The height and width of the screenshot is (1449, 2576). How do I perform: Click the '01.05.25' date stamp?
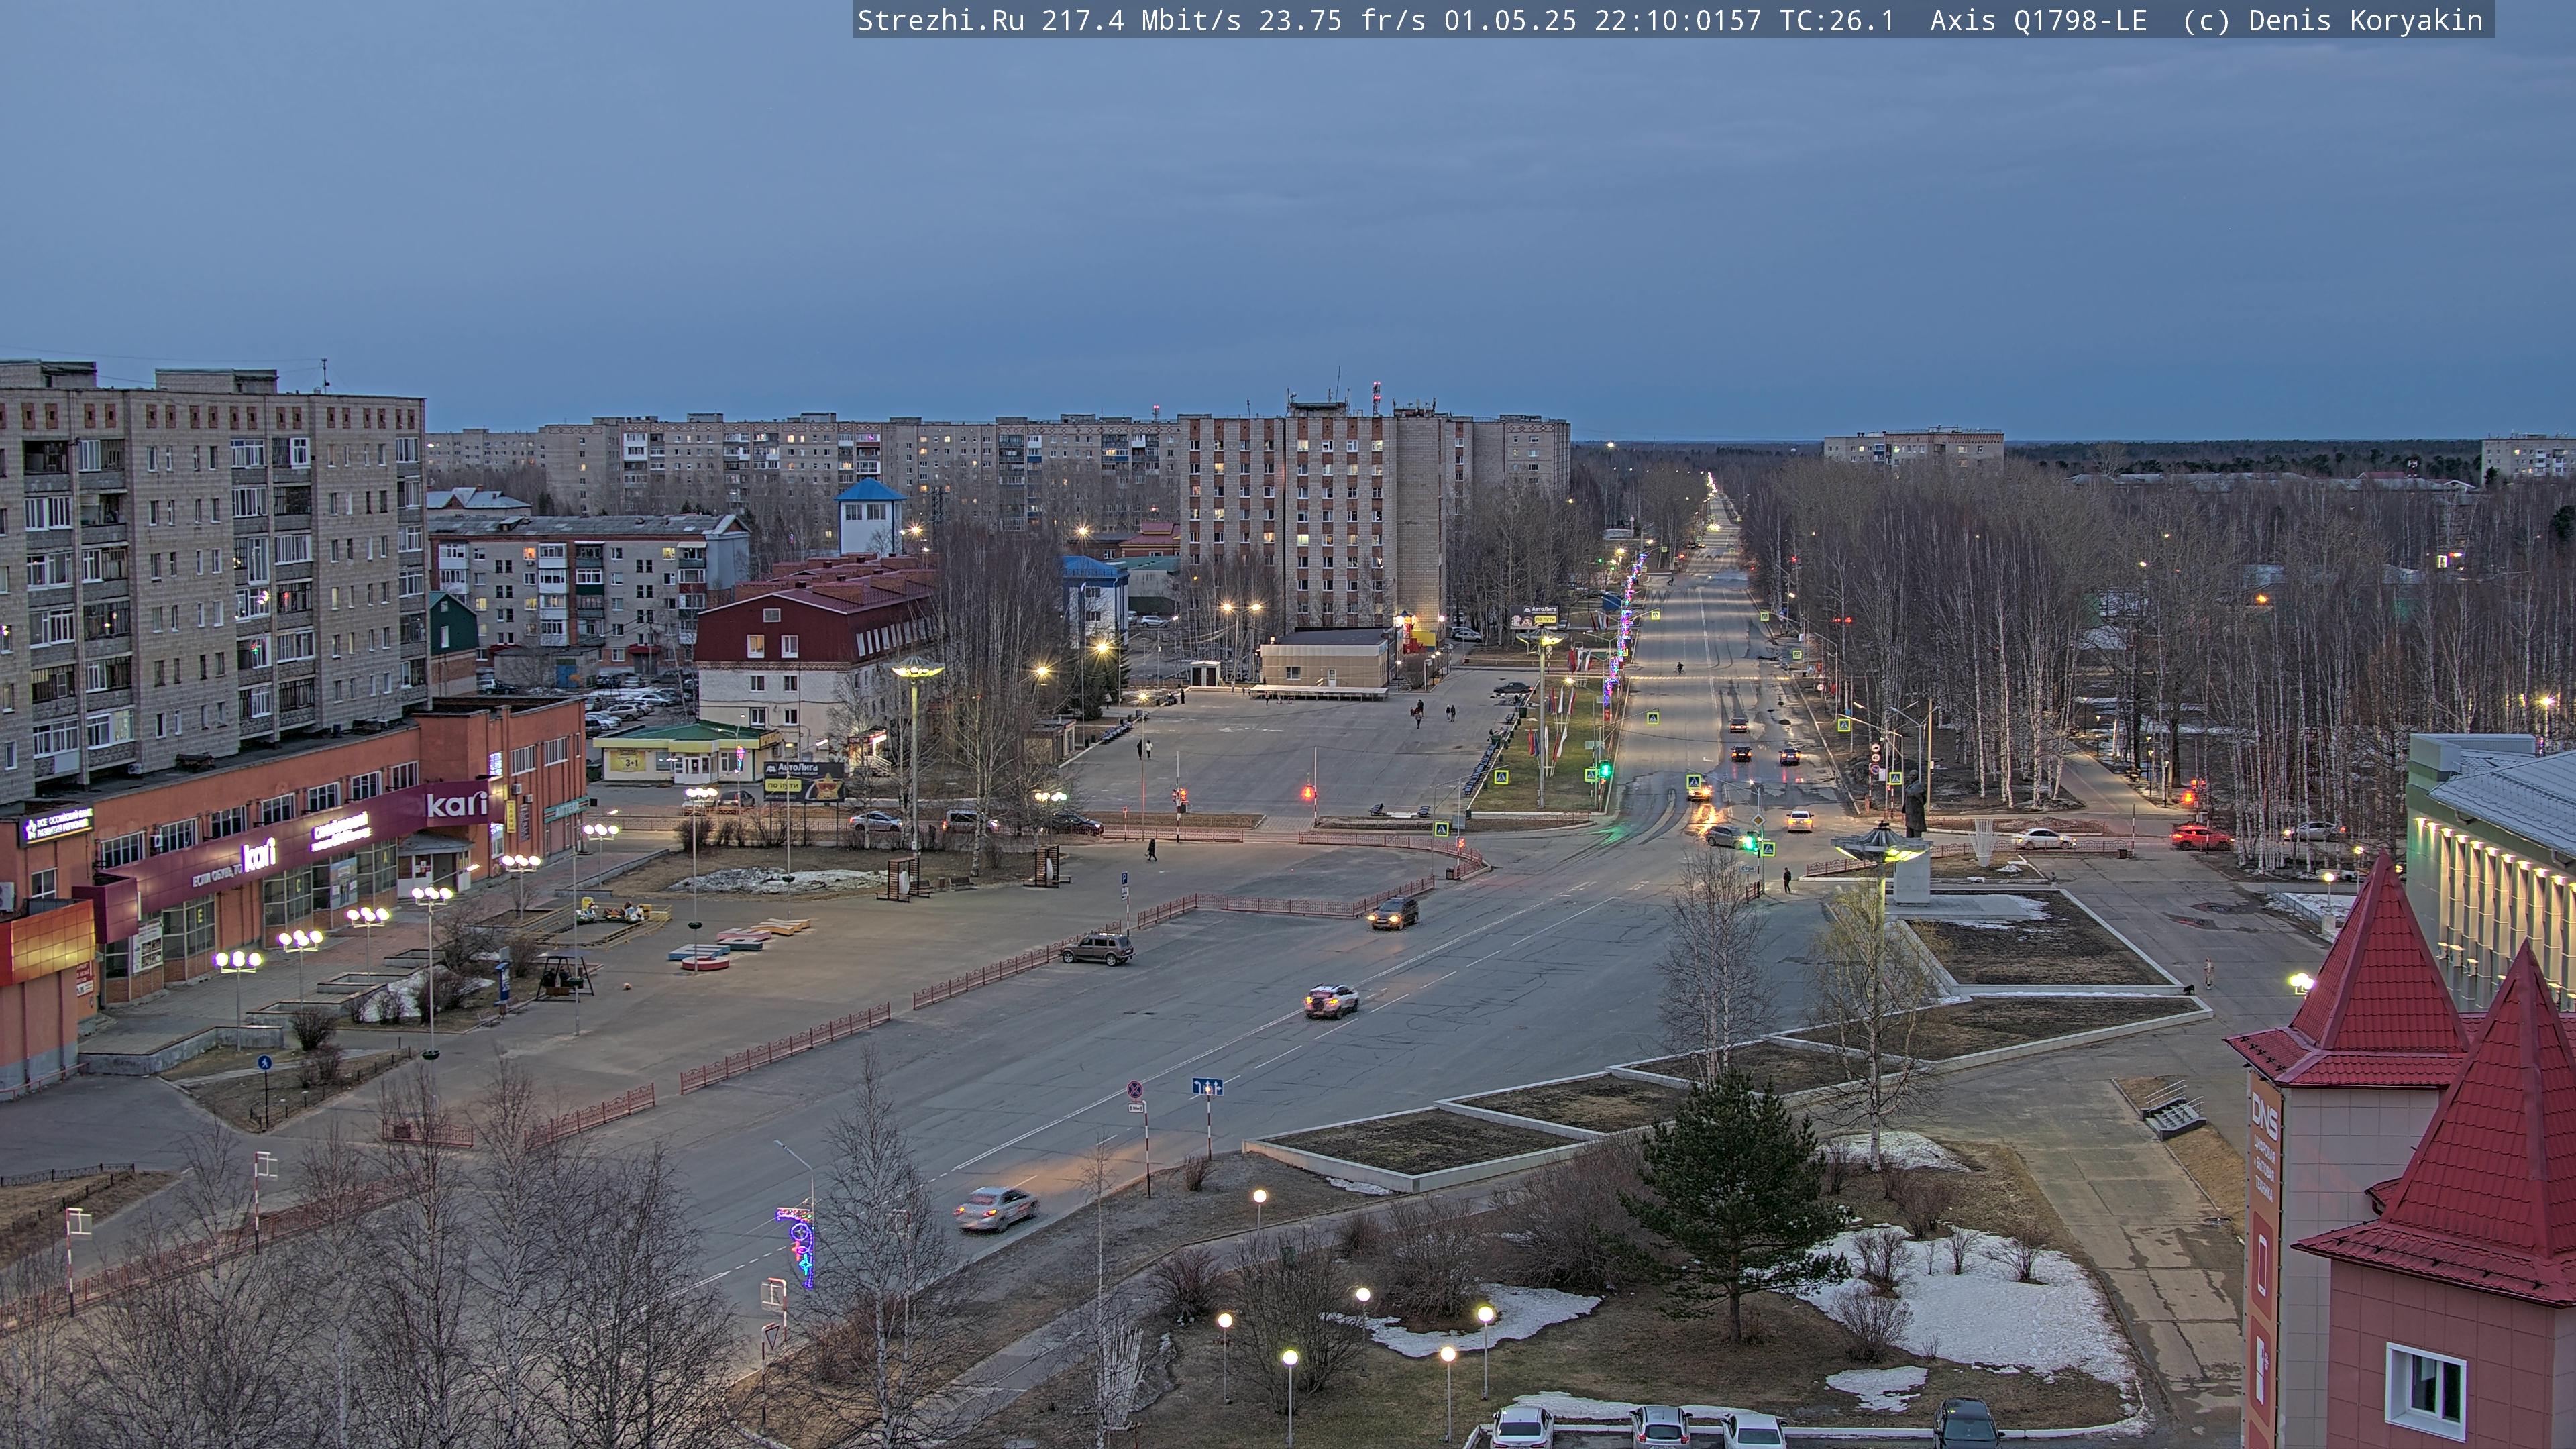pyautogui.click(x=1510, y=21)
